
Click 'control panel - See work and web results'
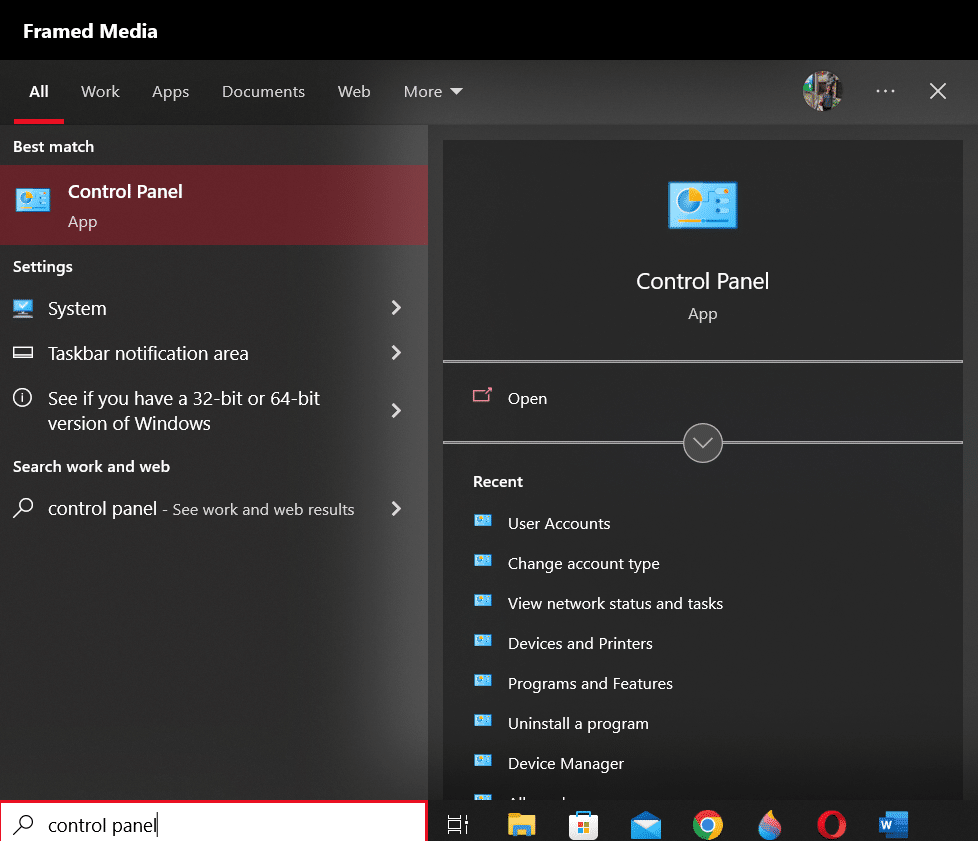coord(201,508)
